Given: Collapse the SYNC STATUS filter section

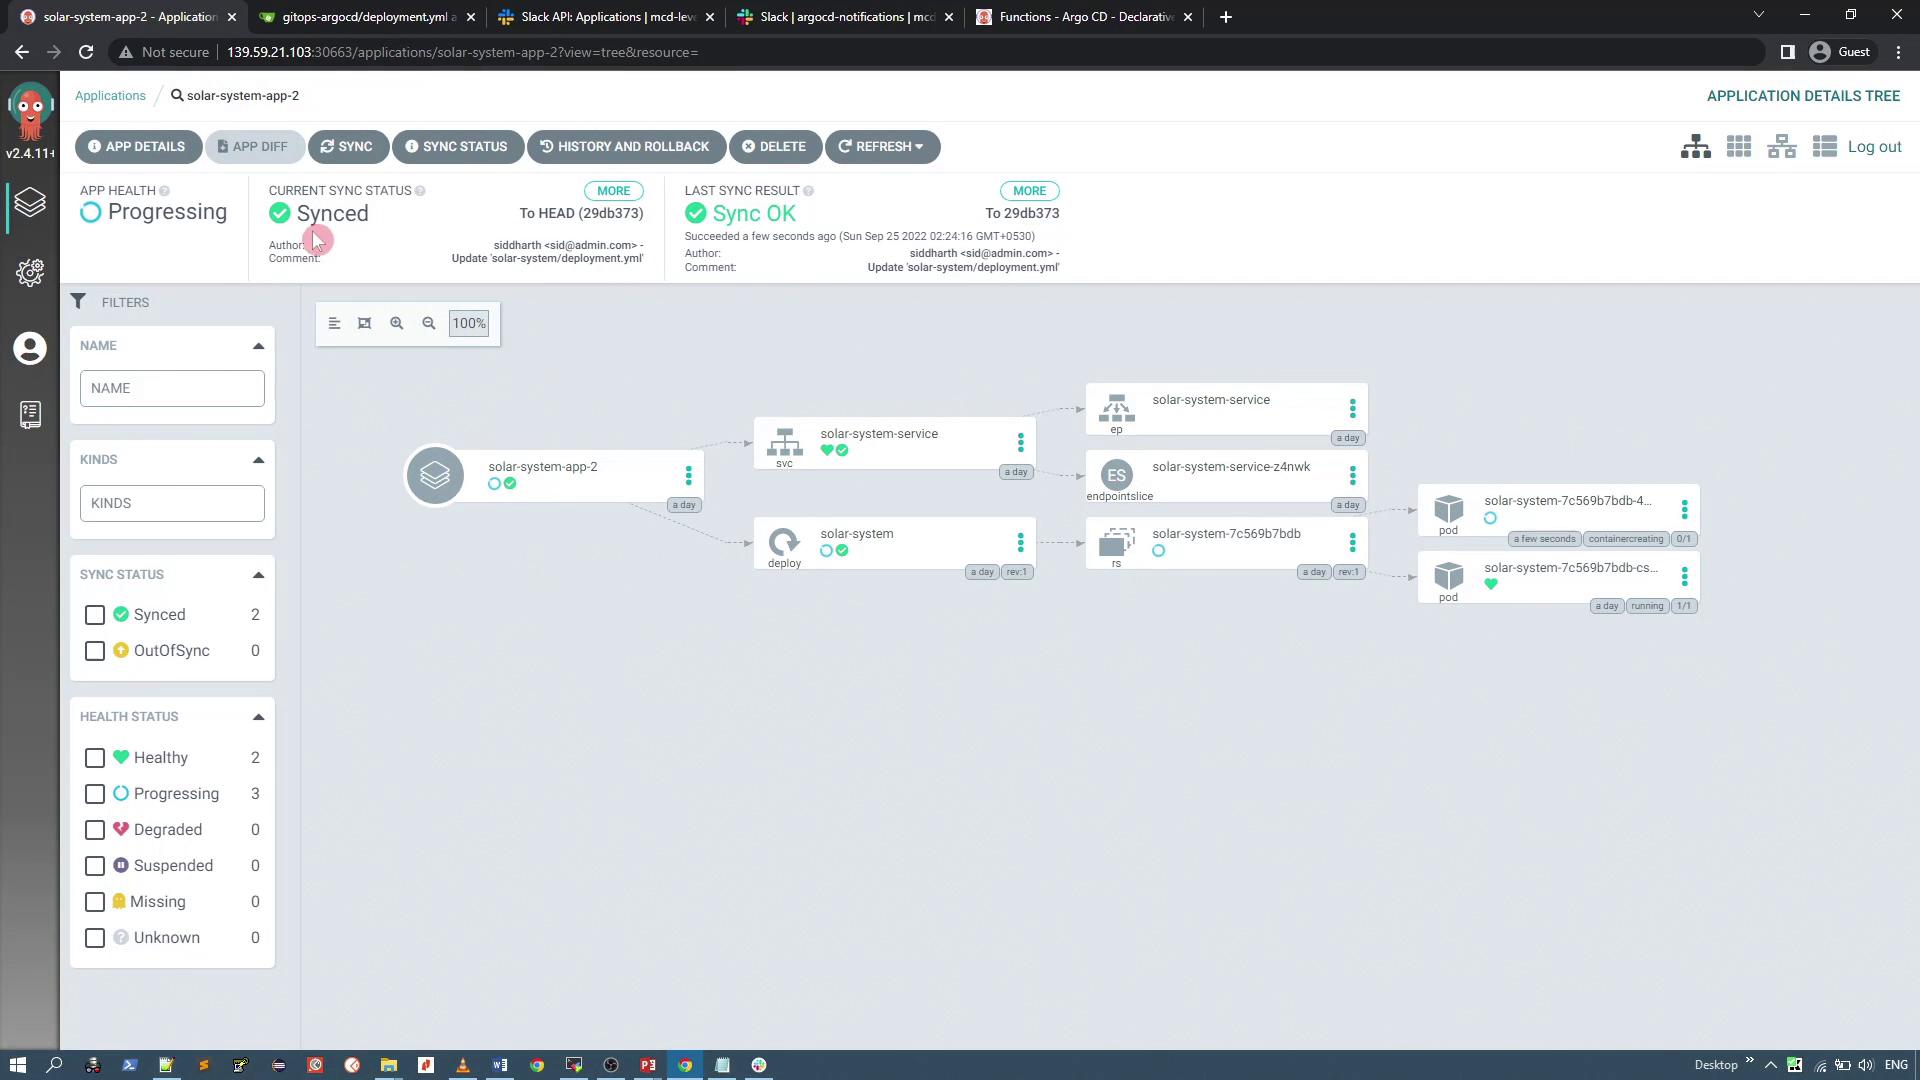Looking at the screenshot, I should [258, 575].
